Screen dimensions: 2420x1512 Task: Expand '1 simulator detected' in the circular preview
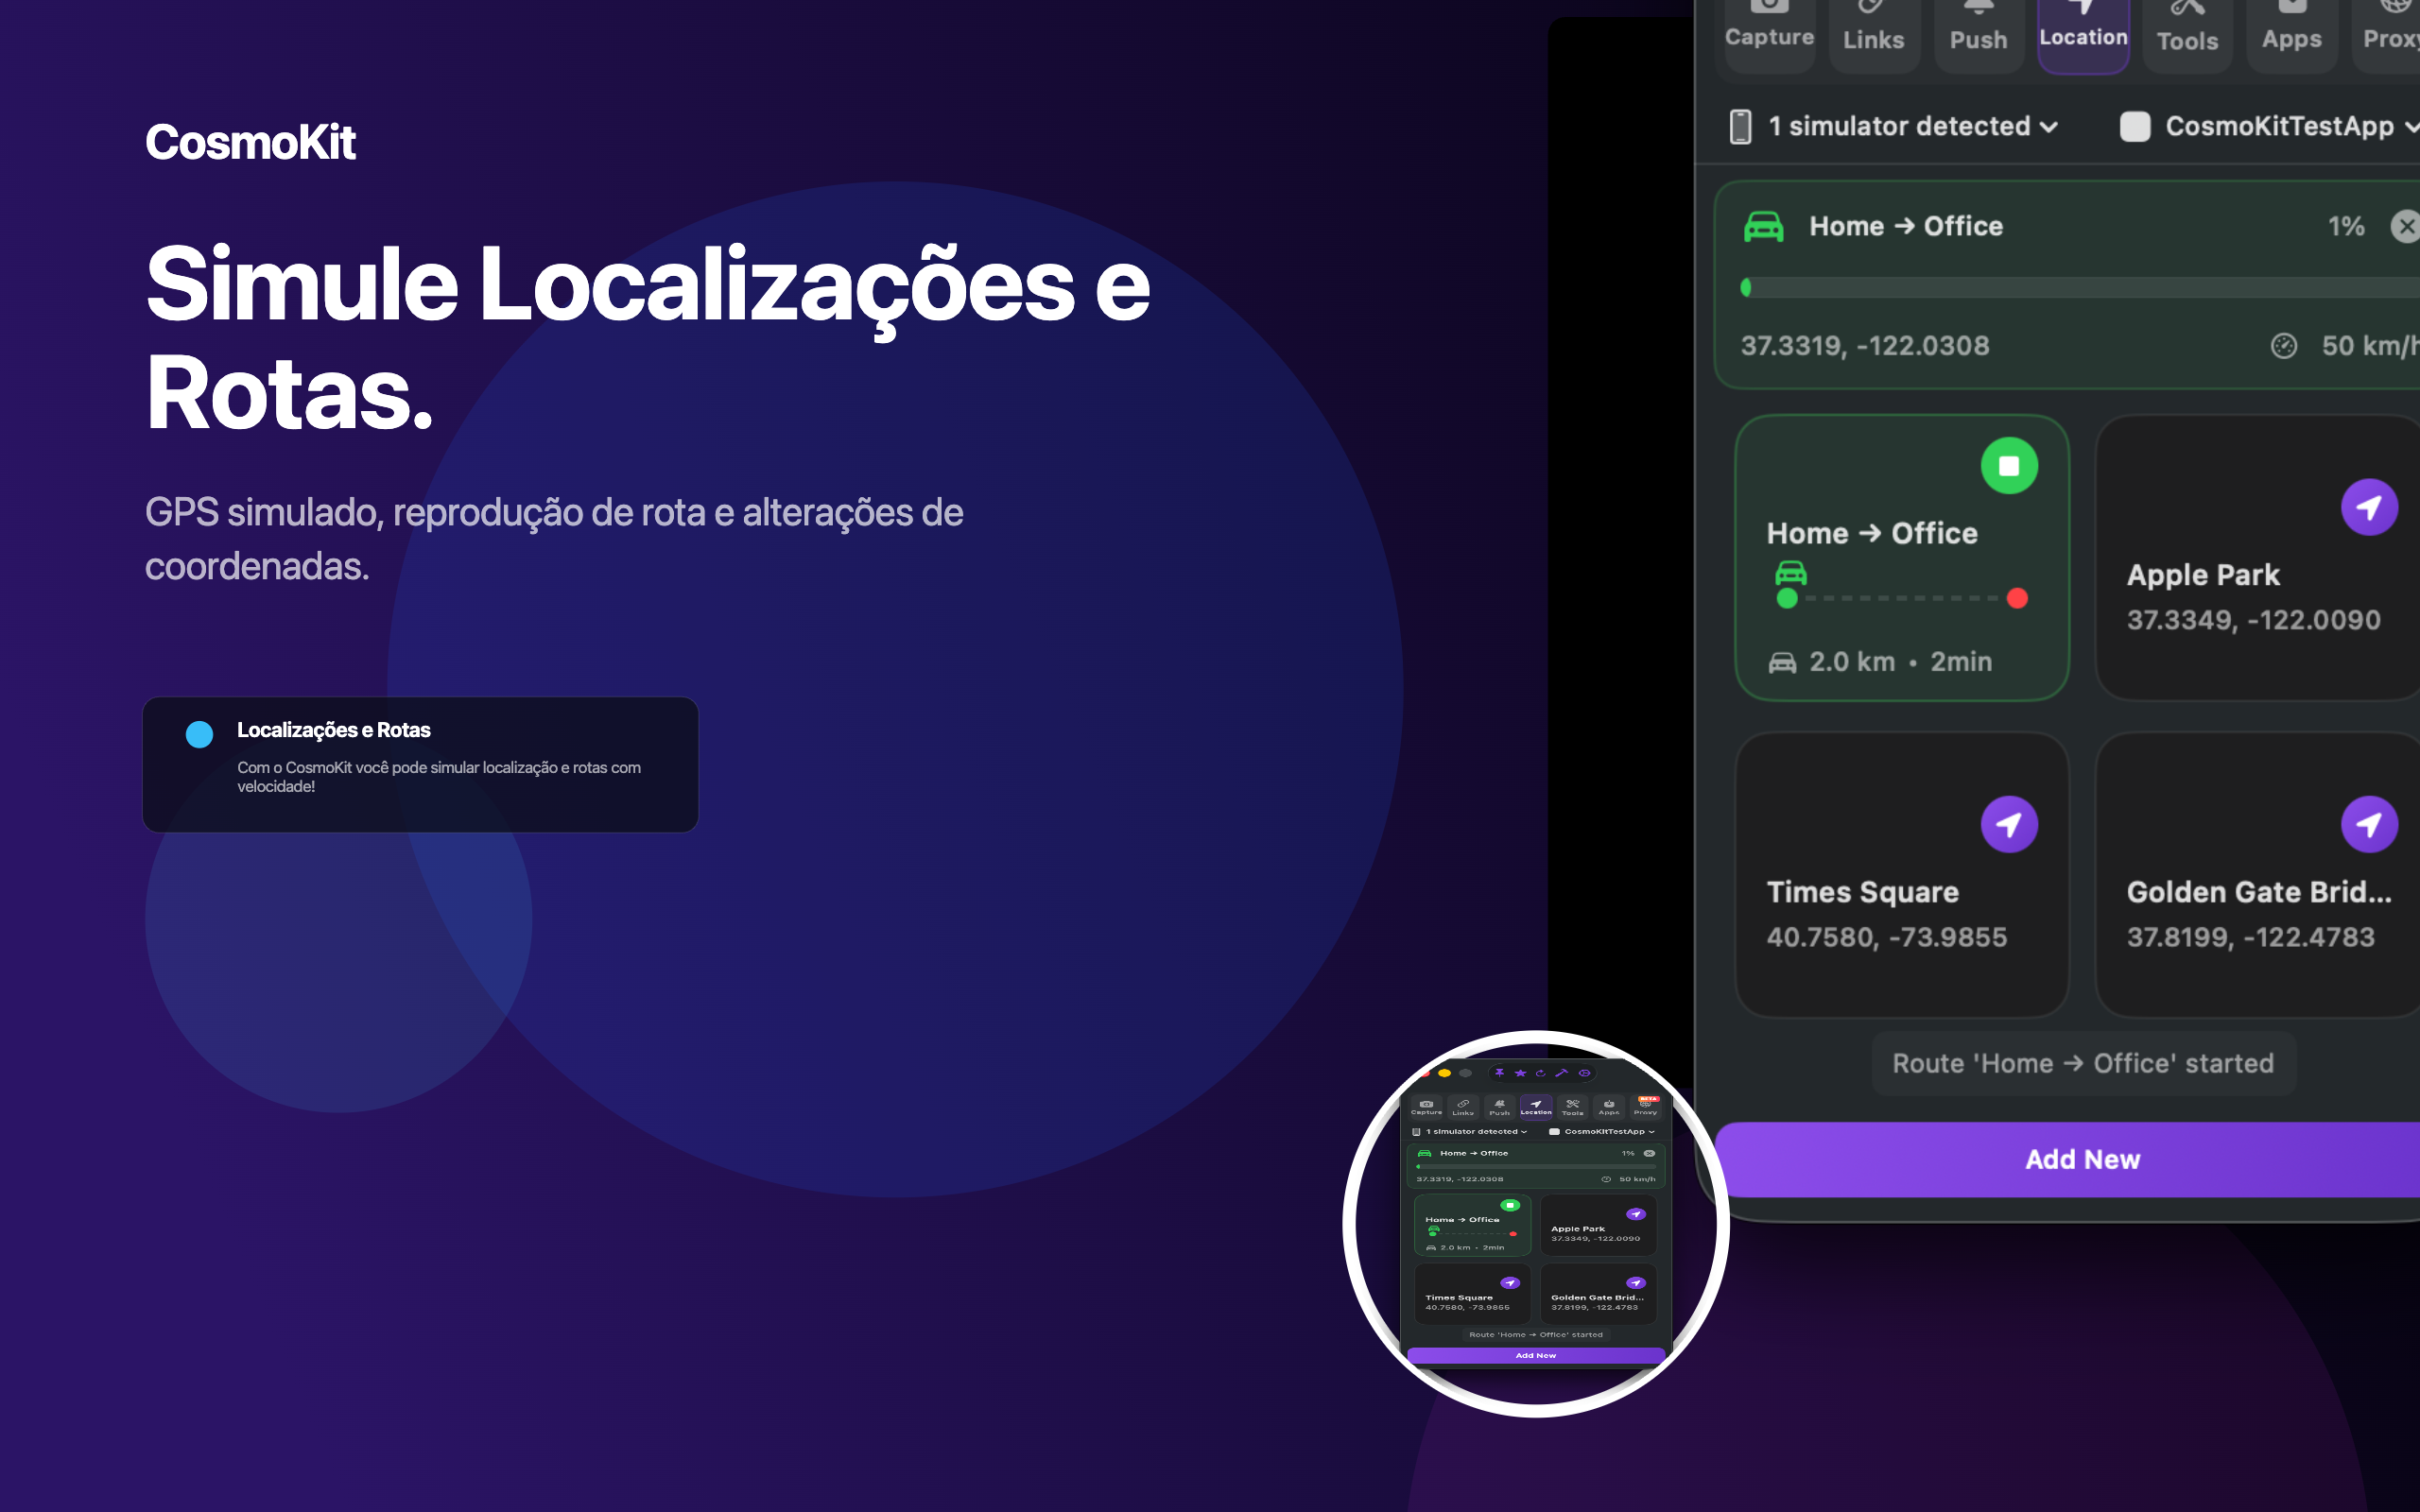(x=1476, y=1132)
